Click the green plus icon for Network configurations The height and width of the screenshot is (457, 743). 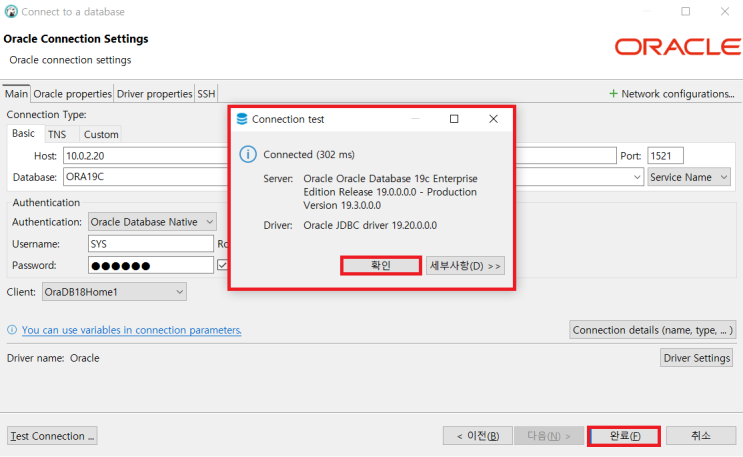pyautogui.click(x=613, y=93)
